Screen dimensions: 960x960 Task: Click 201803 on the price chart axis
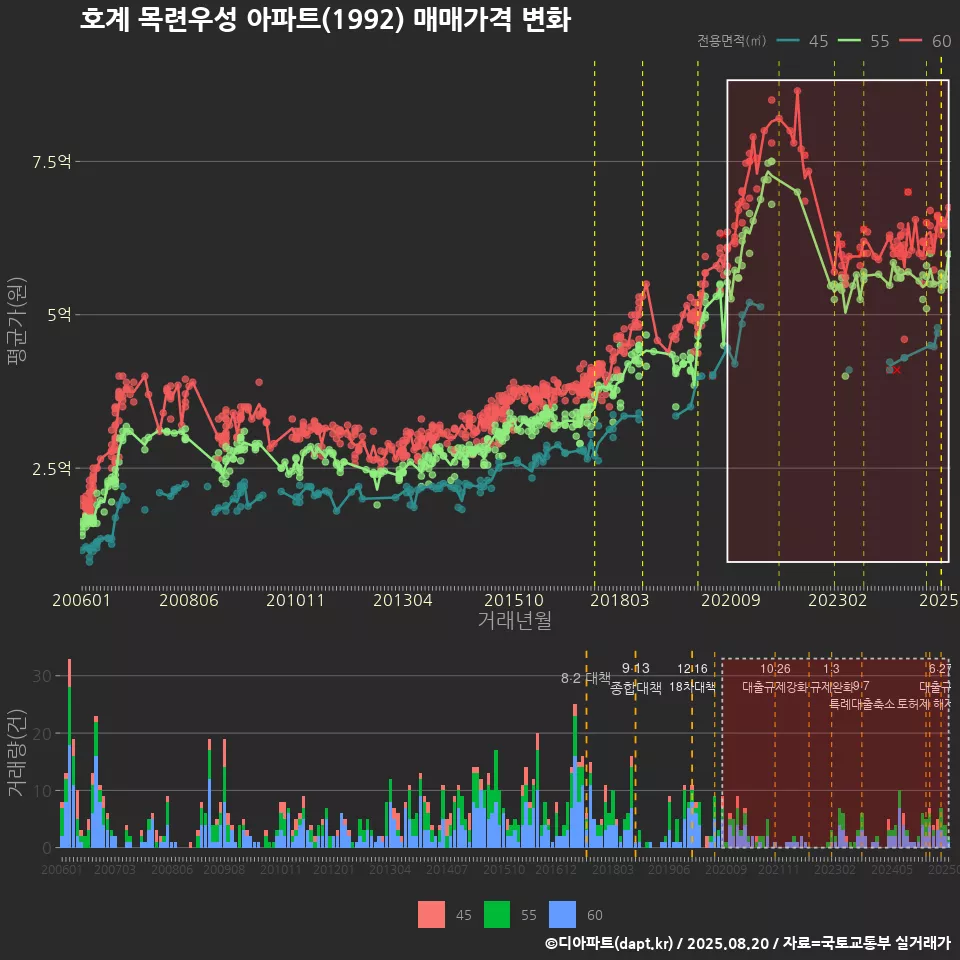coord(620,600)
